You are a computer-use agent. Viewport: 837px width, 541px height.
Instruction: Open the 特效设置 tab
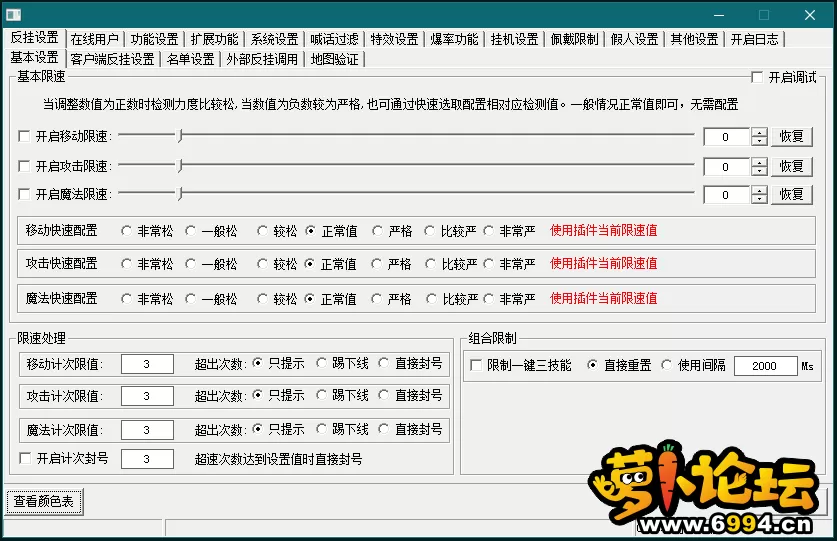(x=394, y=39)
